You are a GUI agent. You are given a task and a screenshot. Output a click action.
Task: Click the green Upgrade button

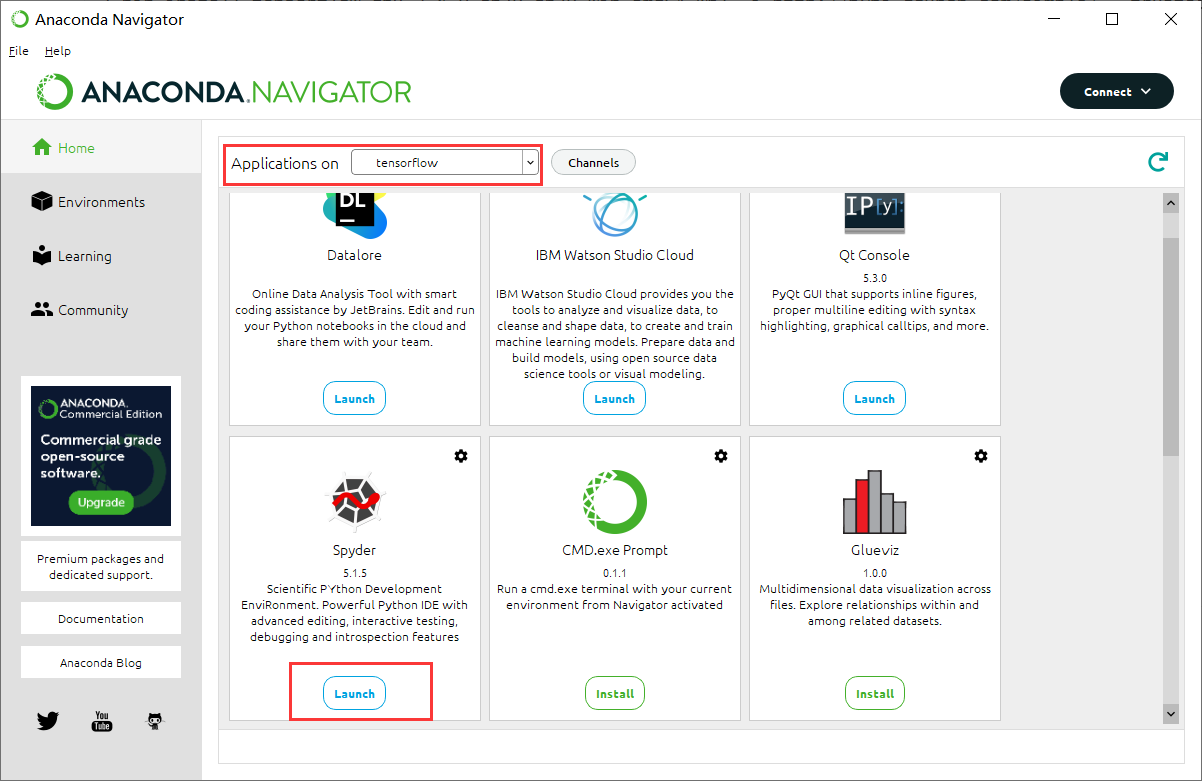pos(101,502)
